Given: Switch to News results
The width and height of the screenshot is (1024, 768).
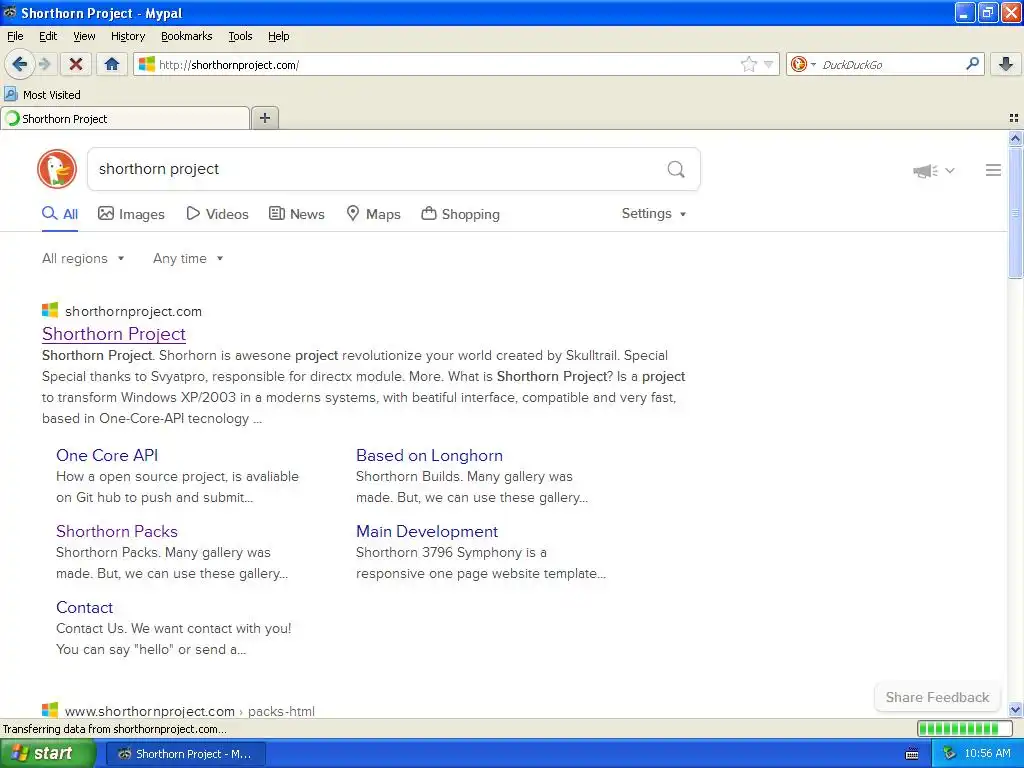Looking at the screenshot, I should click(x=296, y=214).
